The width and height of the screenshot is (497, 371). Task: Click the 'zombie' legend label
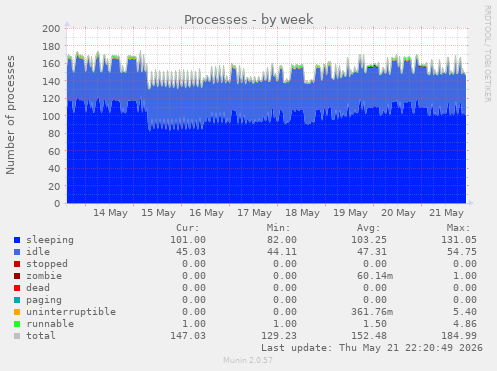coord(44,276)
